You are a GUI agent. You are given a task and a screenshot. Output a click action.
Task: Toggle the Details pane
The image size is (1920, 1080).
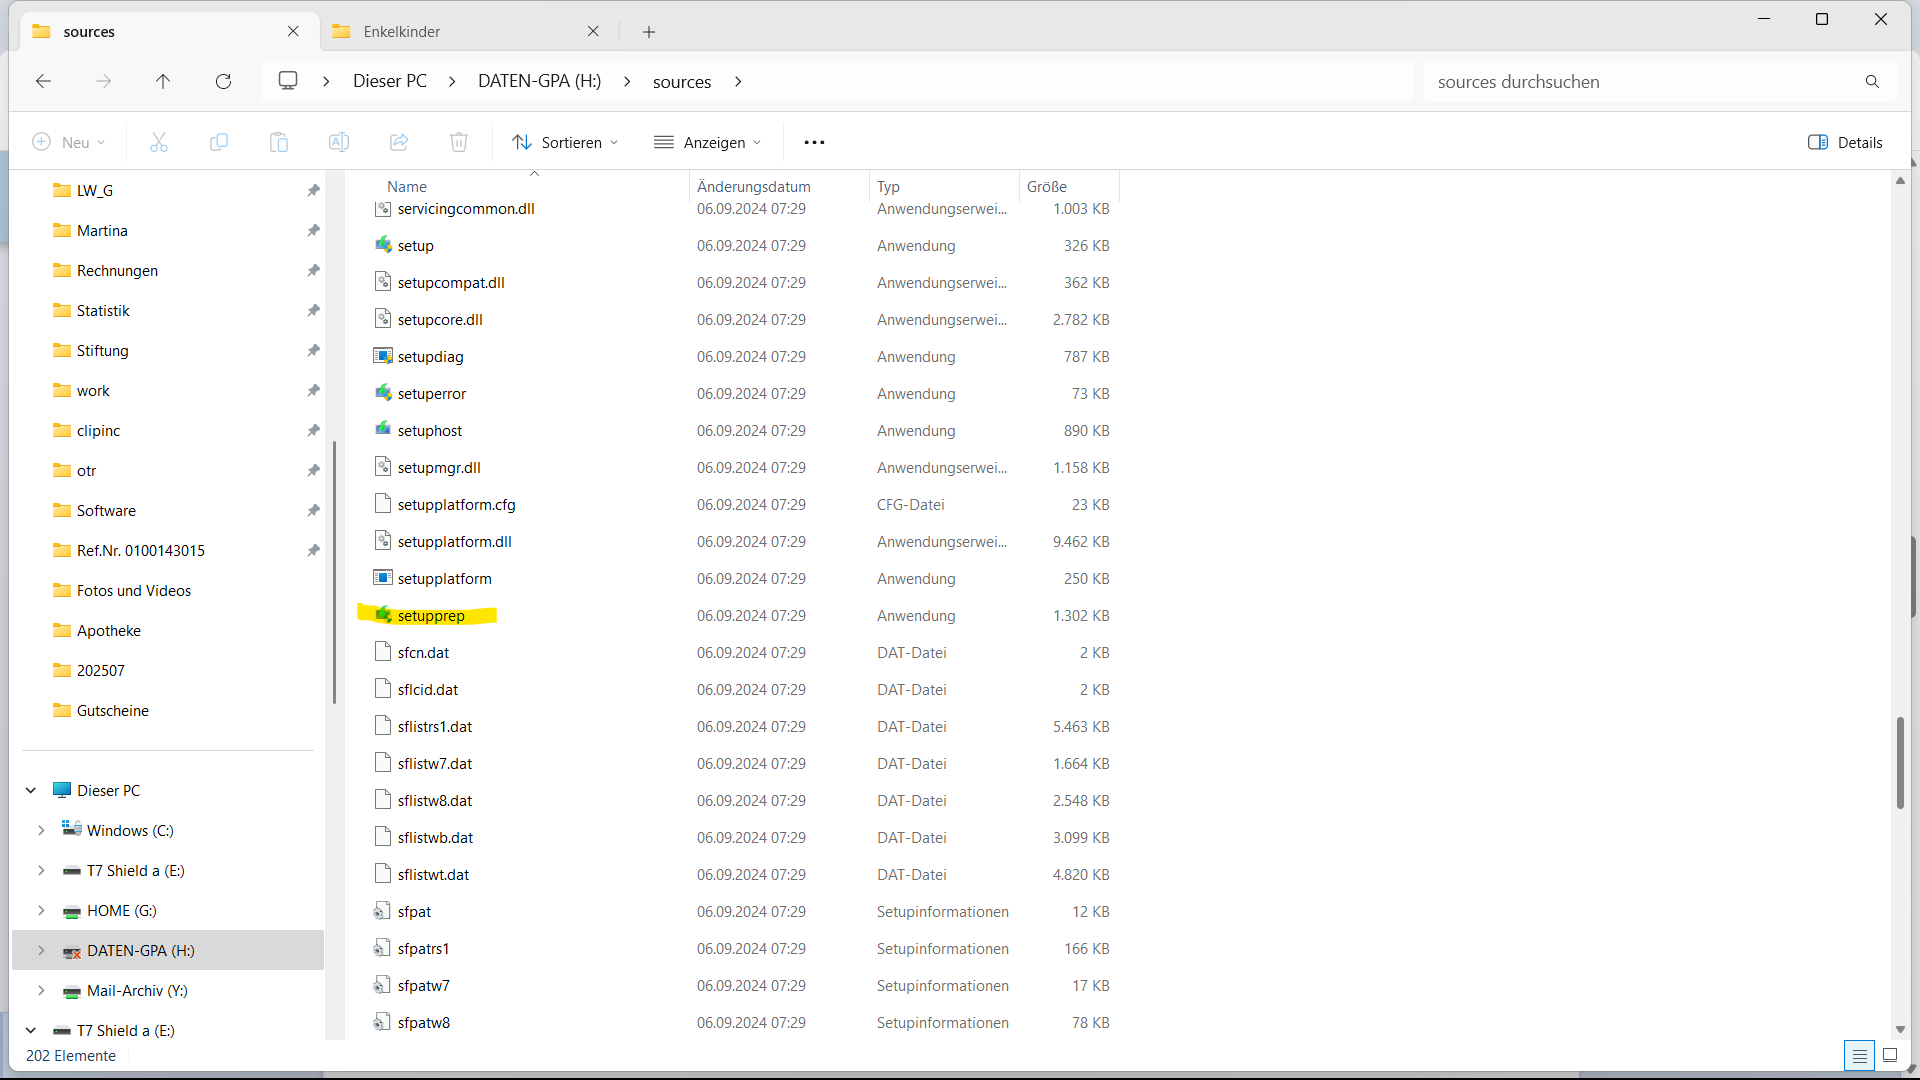(1845, 142)
